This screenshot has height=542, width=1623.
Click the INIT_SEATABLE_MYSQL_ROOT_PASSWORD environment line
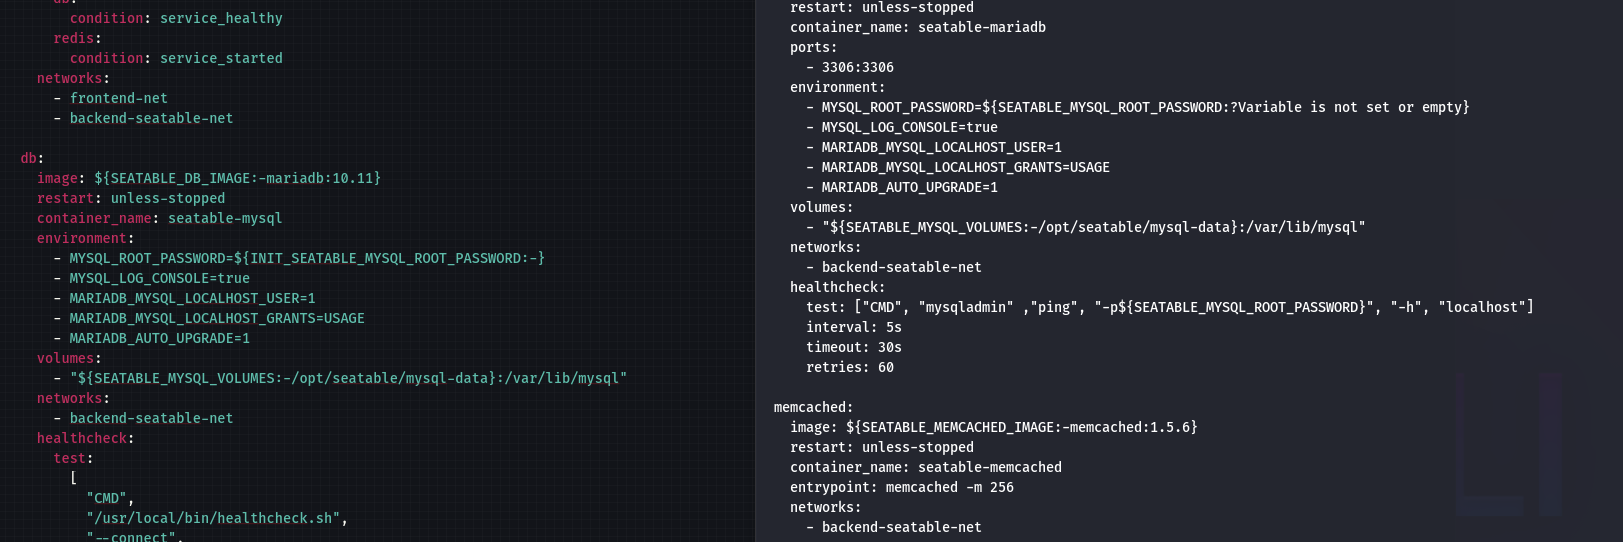[x=299, y=258]
